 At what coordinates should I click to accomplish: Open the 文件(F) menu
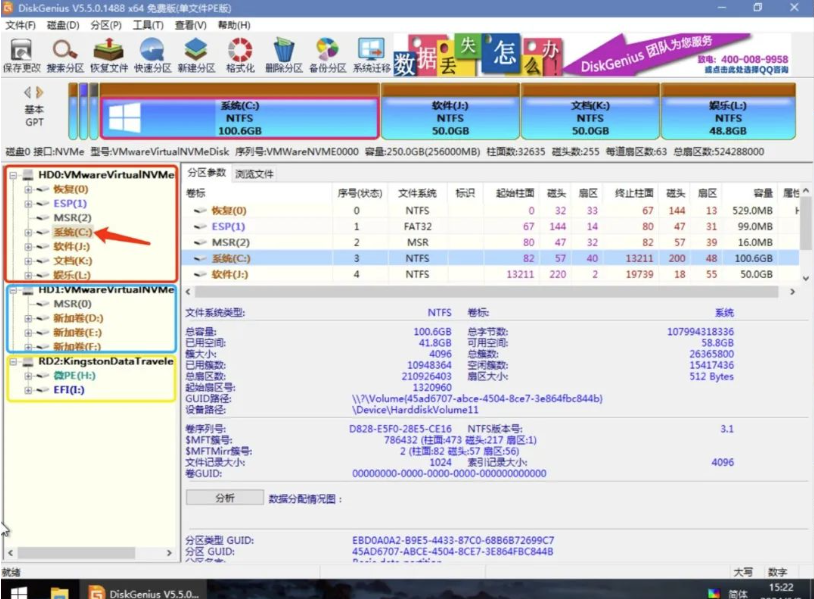21,25
